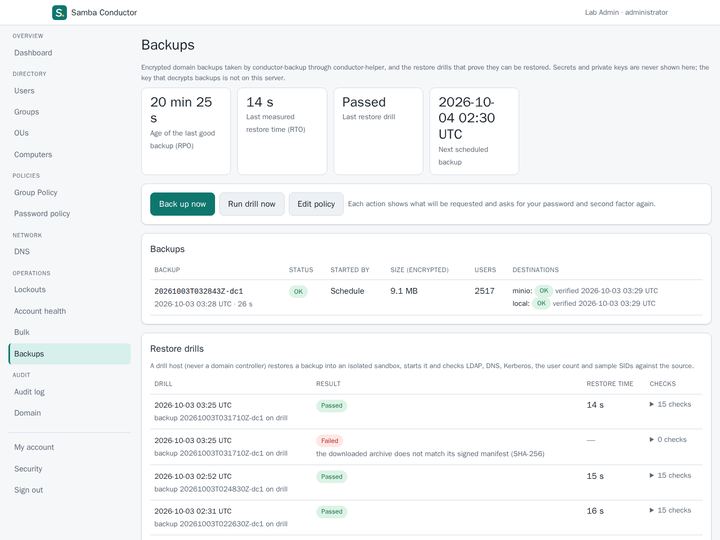This screenshot has width=720, height=540.
Task: Click Passed badge for 02:31 UTC drill
Action: point(332,512)
